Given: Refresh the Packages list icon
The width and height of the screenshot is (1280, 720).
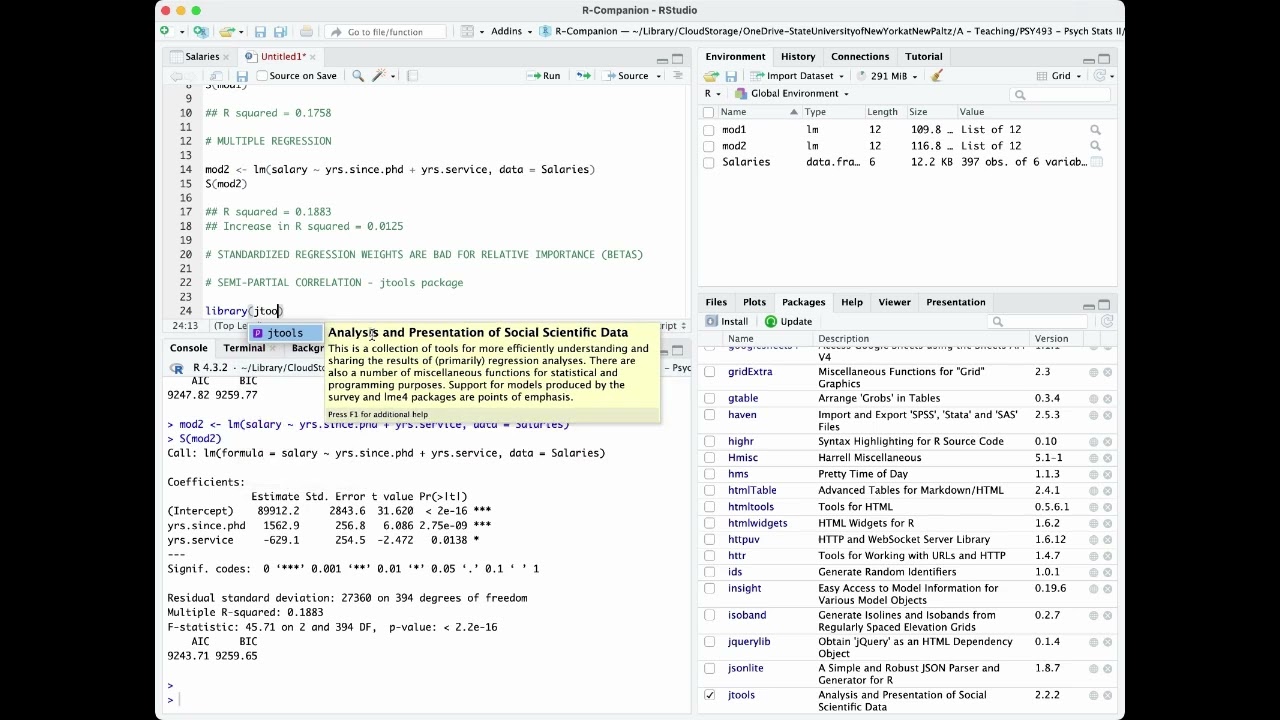Looking at the screenshot, I should pyautogui.click(x=1107, y=322).
